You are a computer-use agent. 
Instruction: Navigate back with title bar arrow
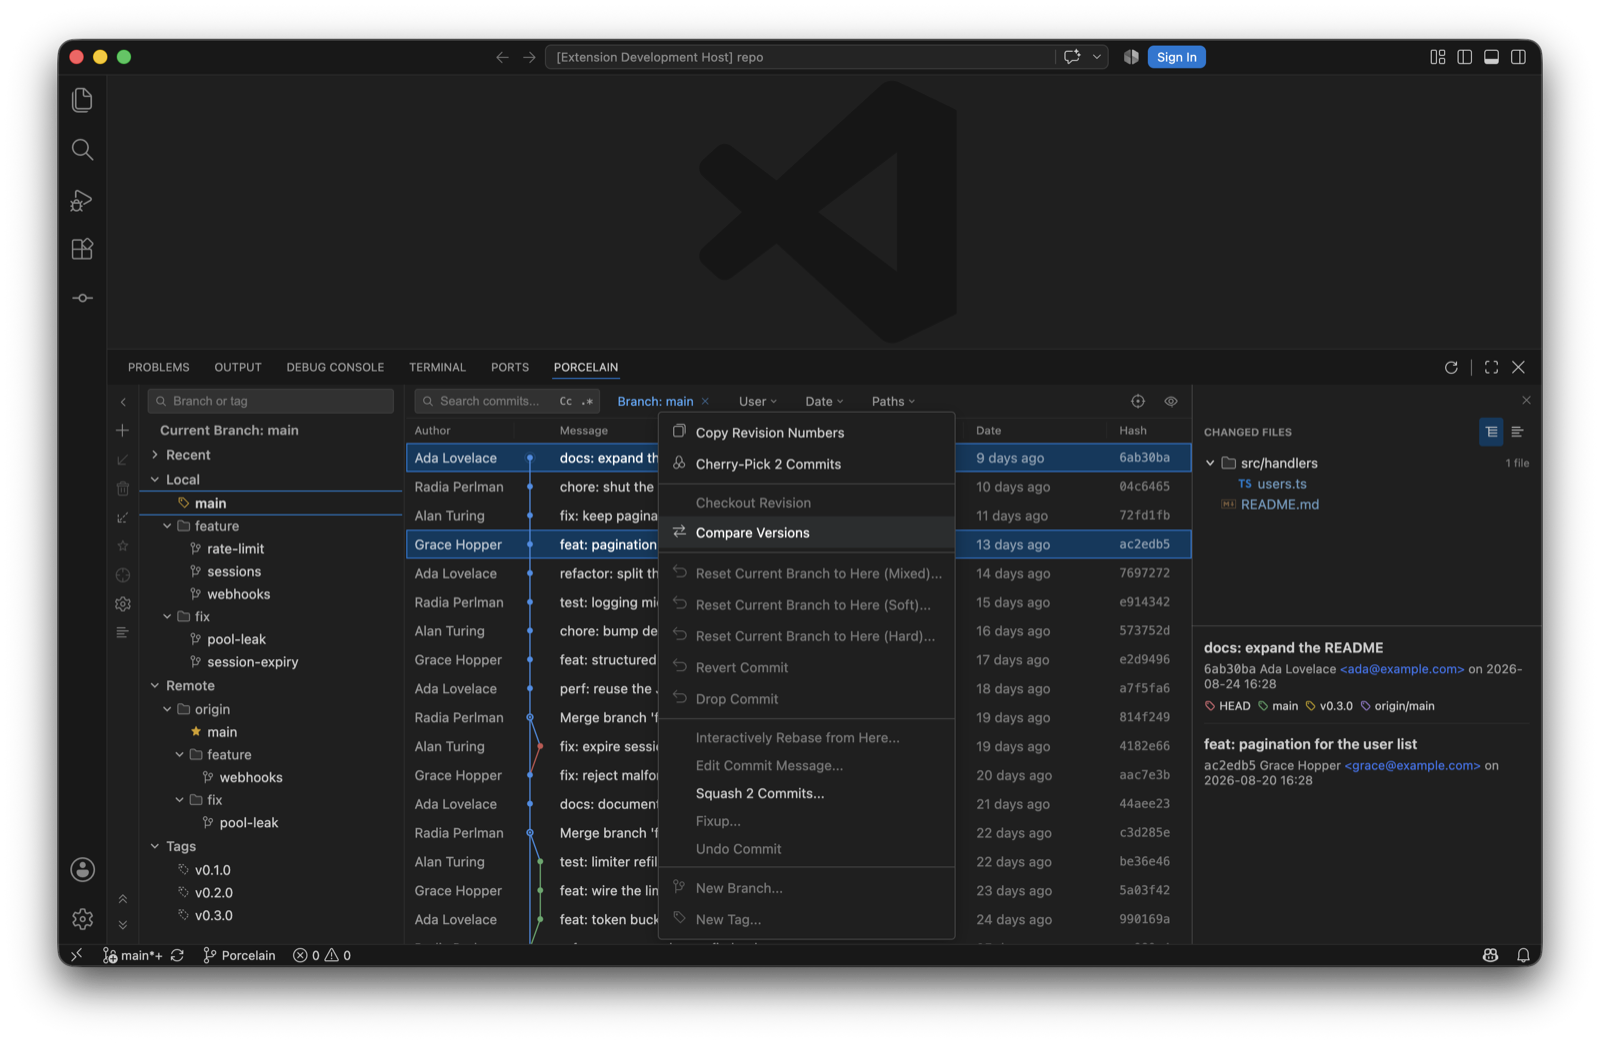tap(502, 57)
